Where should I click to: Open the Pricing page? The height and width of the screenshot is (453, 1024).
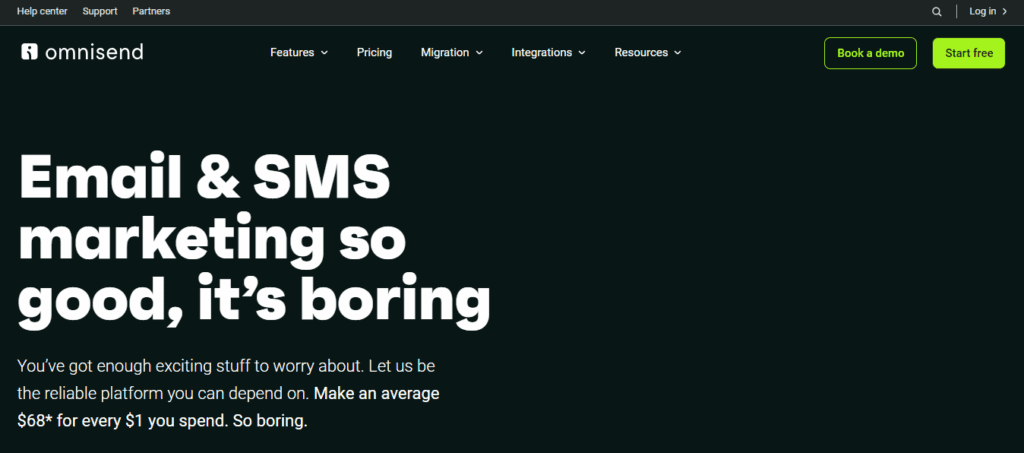click(x=374, y=53)
